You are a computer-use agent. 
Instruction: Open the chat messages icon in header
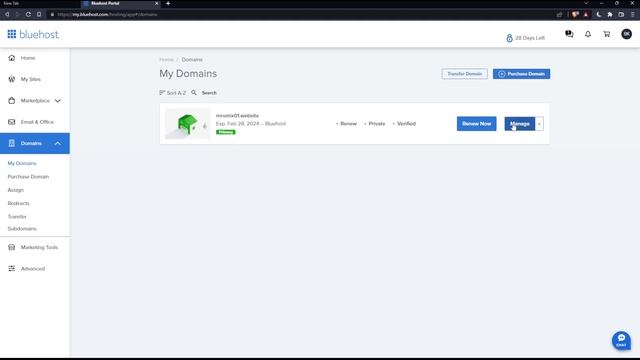[569, 34]
